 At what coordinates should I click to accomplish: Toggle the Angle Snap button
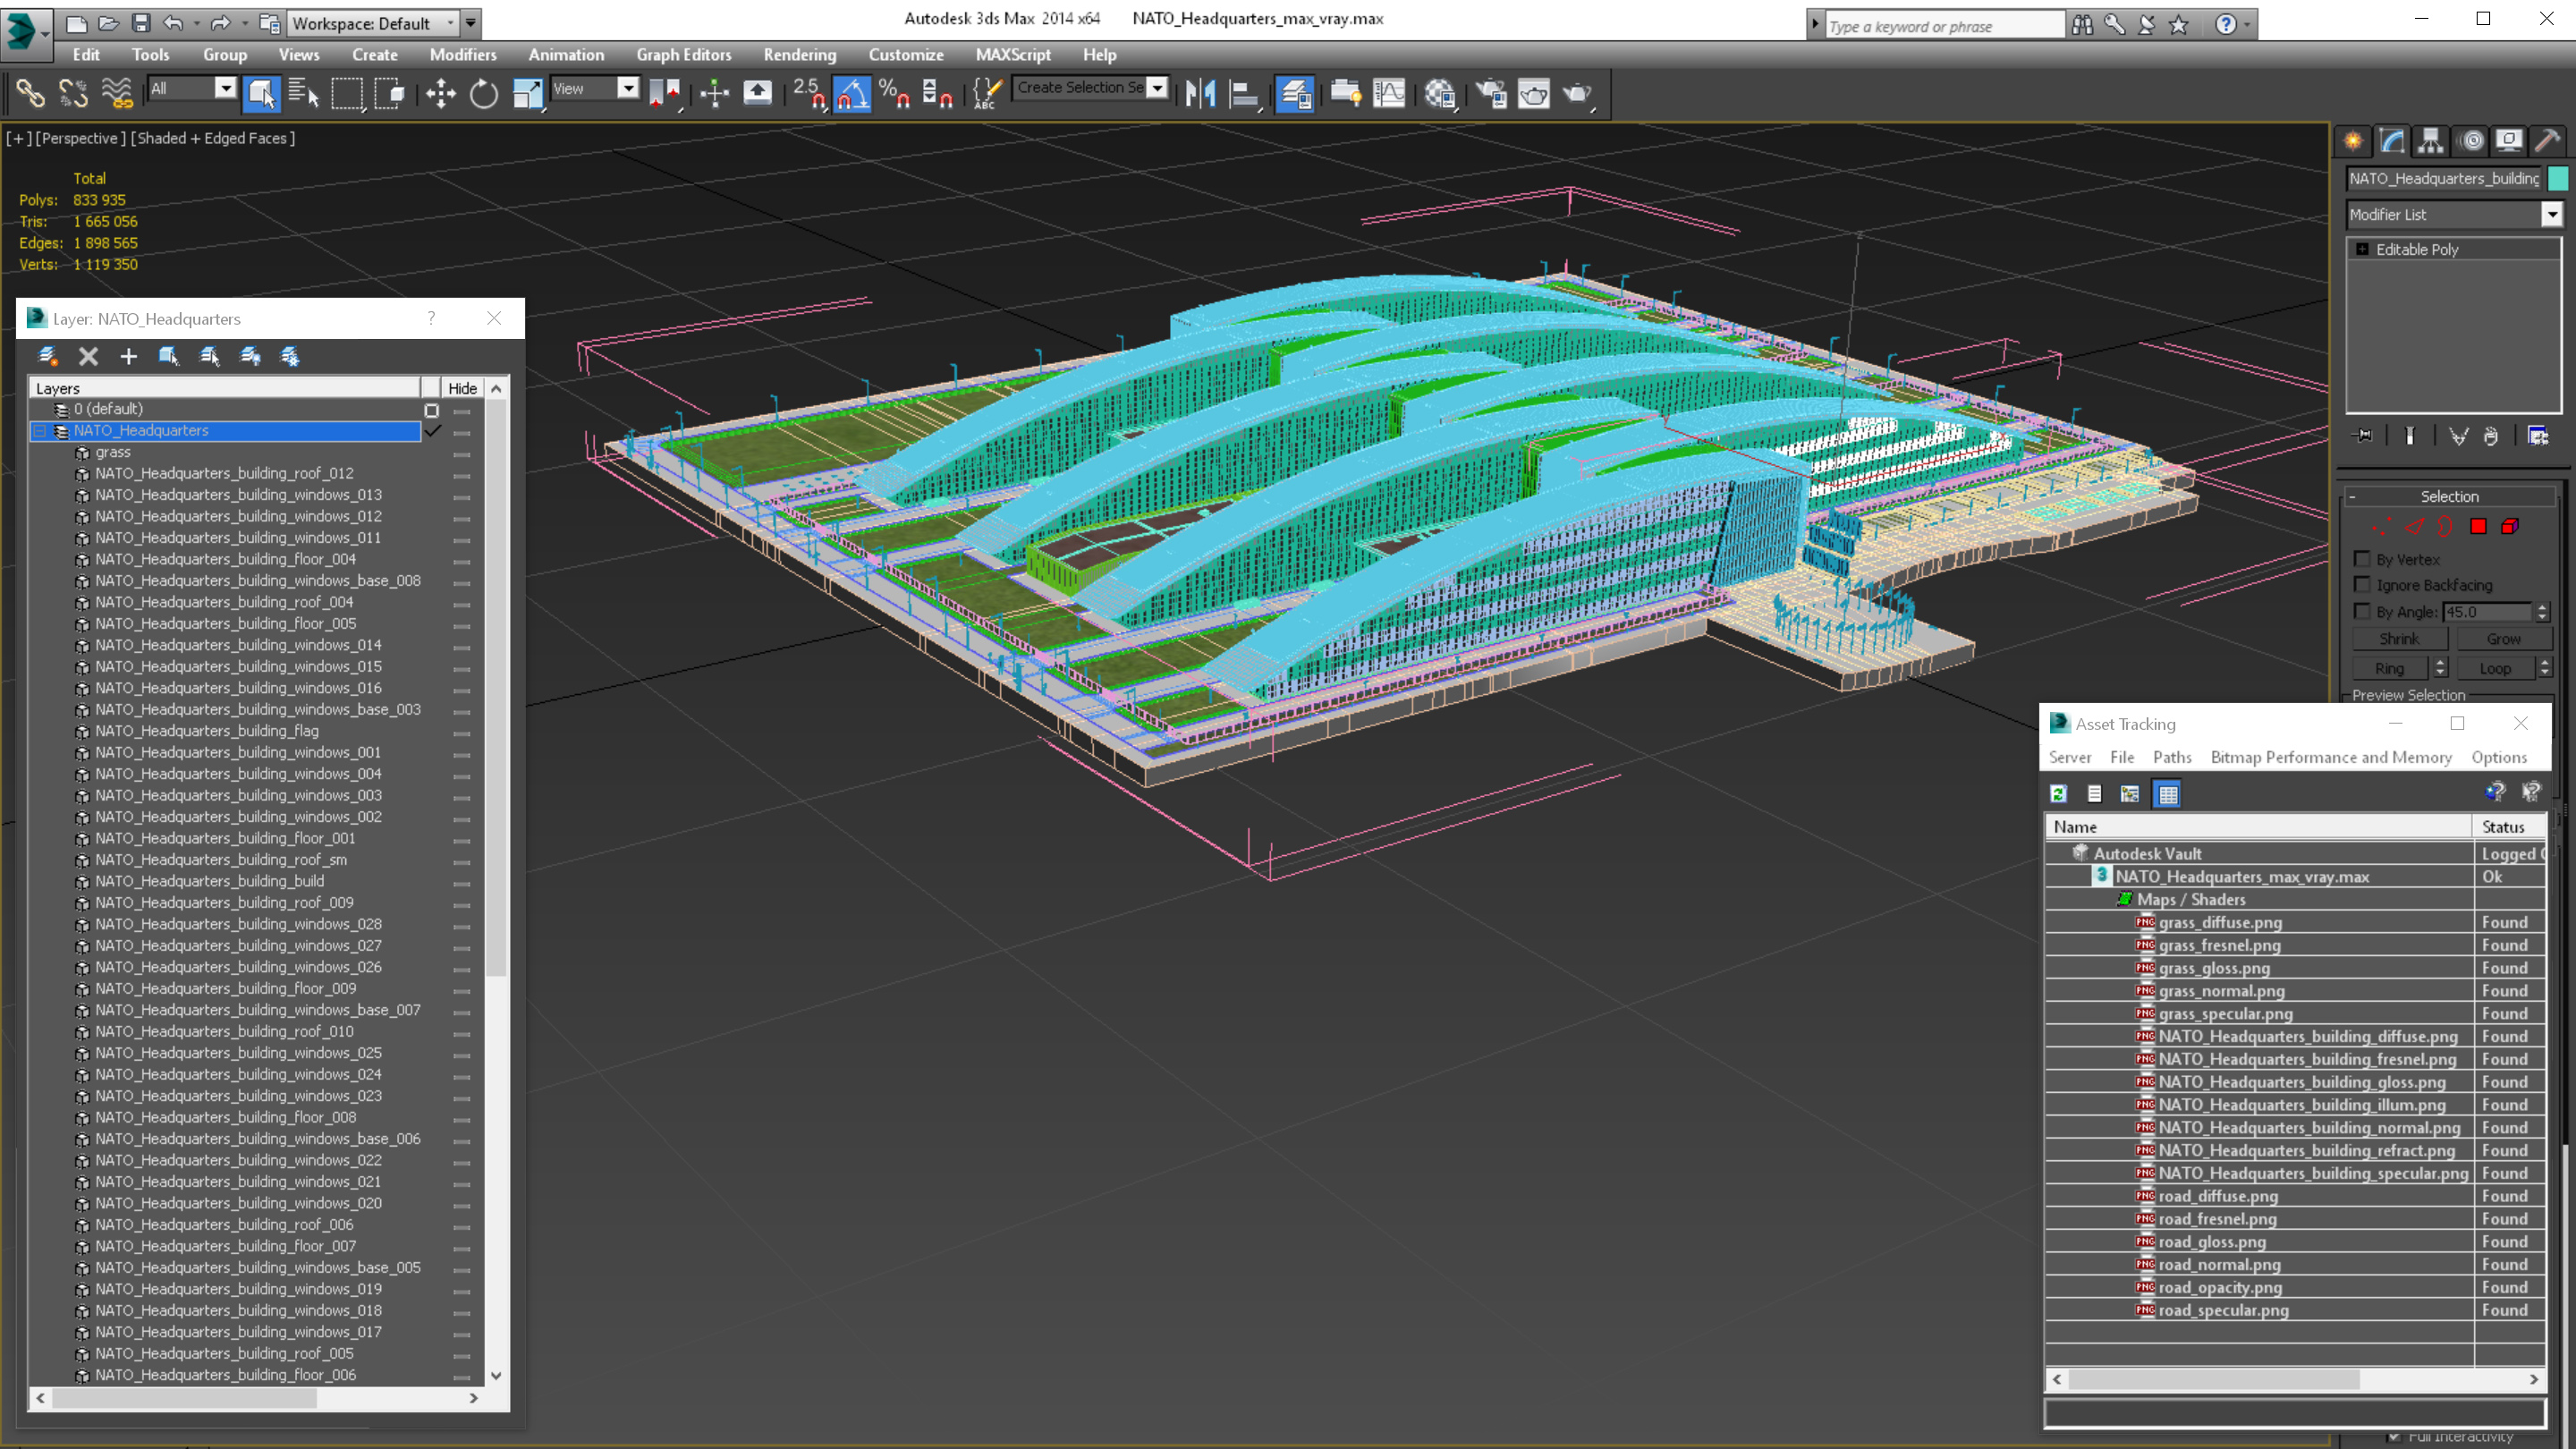[852, 93]
